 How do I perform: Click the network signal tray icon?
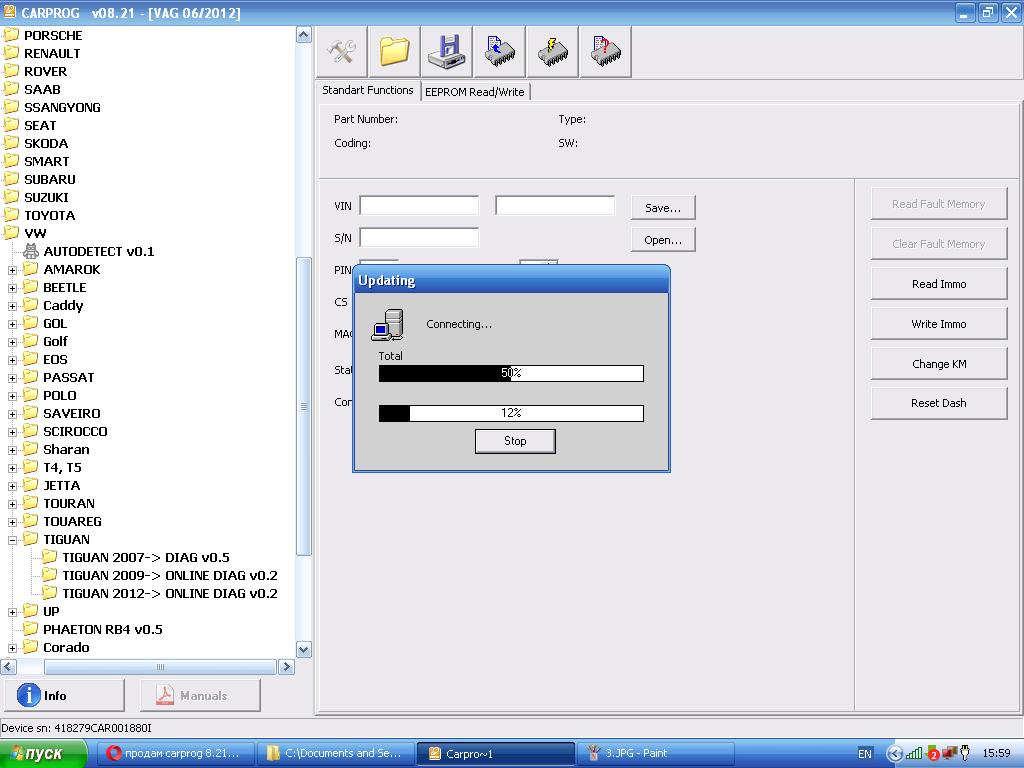tap(914, 753)
